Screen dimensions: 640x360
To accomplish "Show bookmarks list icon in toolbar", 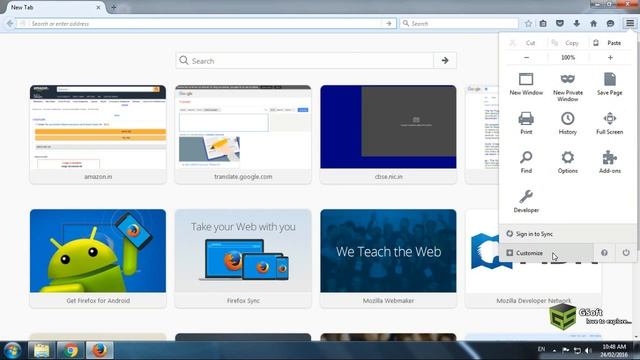I will pos(543,24).
